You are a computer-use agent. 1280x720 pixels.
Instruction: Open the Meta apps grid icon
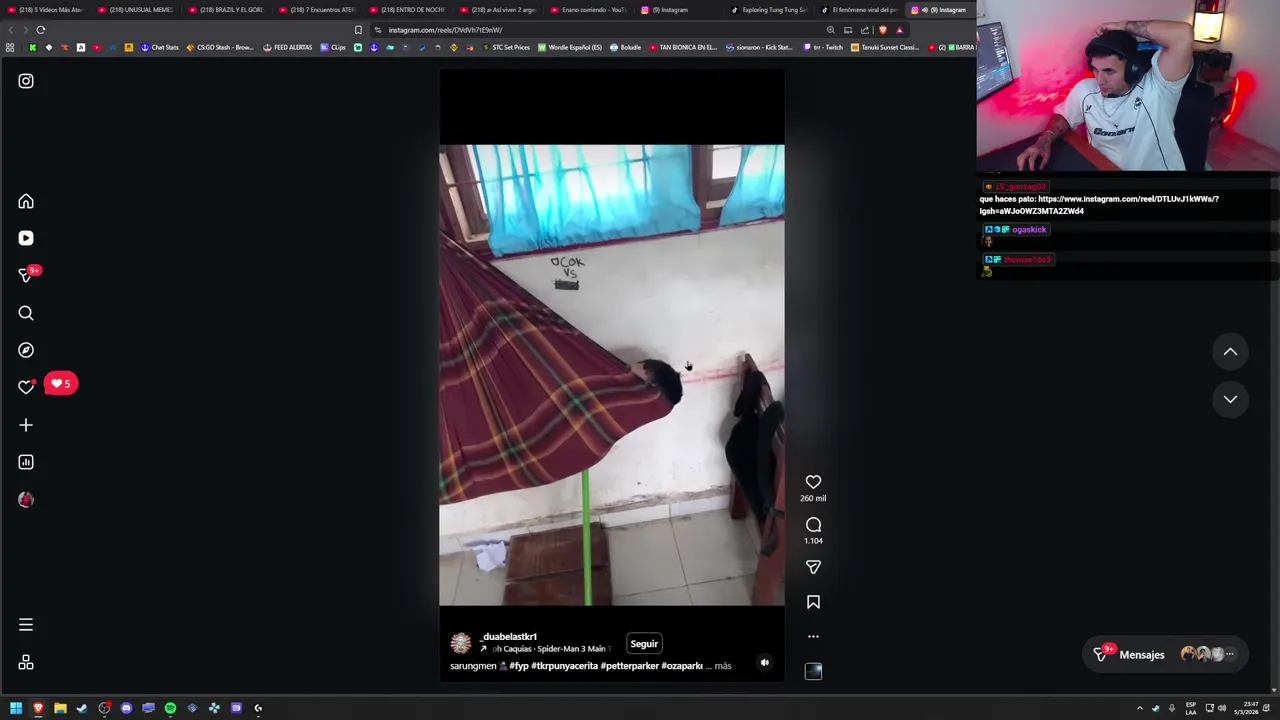click(26, 662)
